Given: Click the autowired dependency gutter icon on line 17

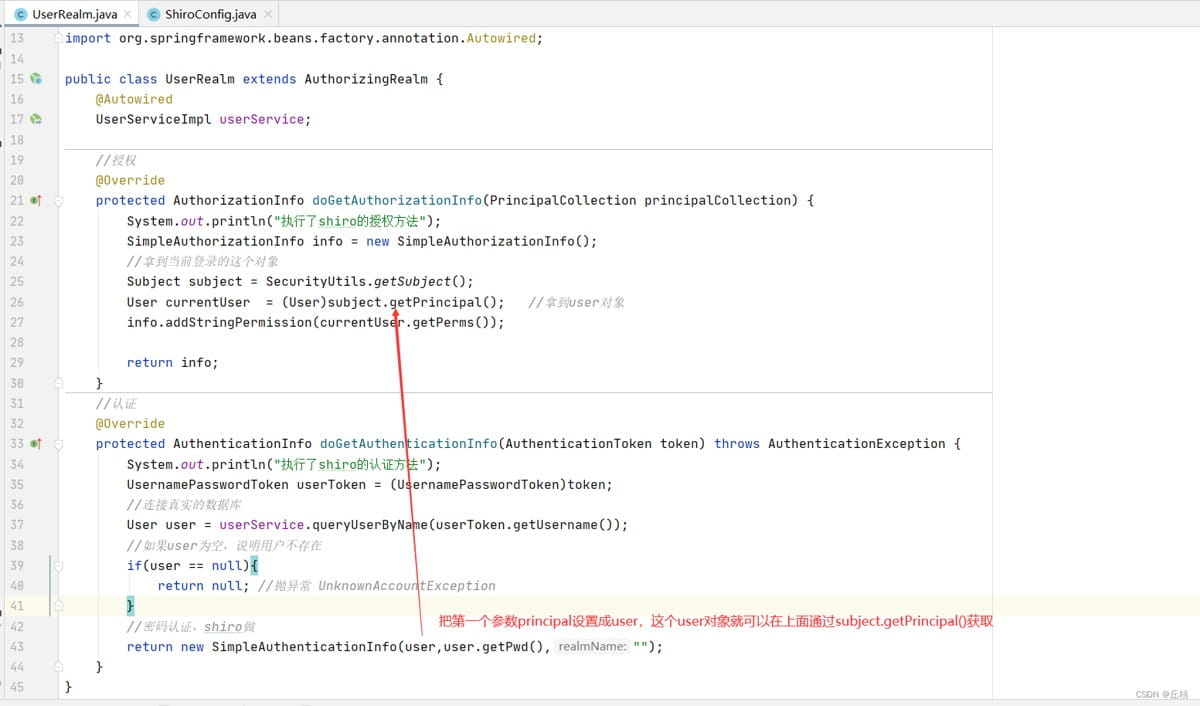Looking at the screenshot, I should (36, 119).
